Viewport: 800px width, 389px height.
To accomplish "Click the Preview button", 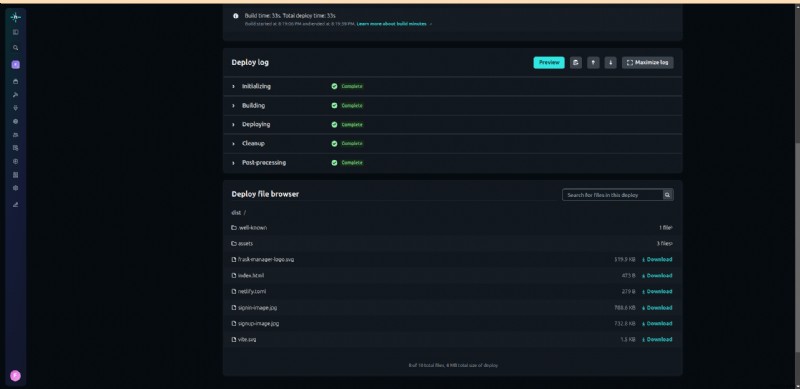I will (549, 62).
